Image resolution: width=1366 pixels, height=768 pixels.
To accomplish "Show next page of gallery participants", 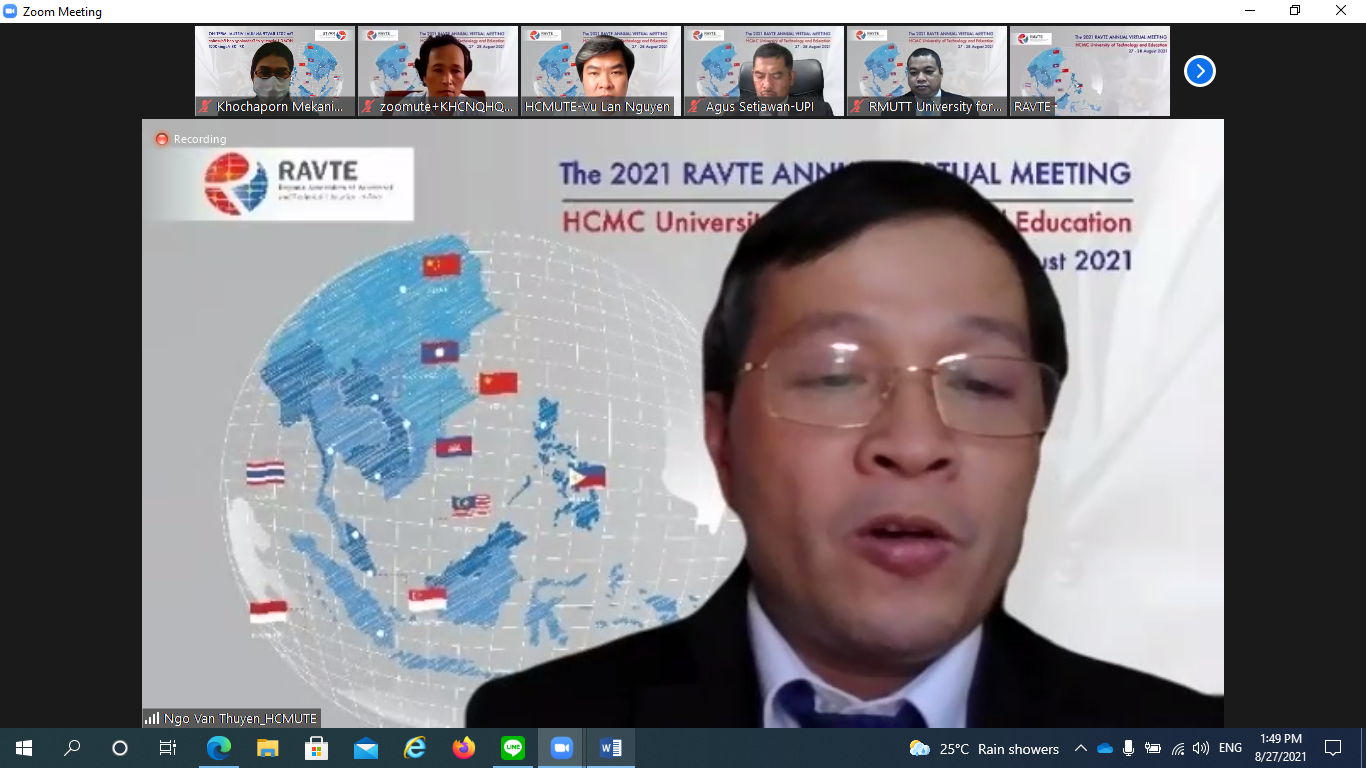I will pos(1200,71).
